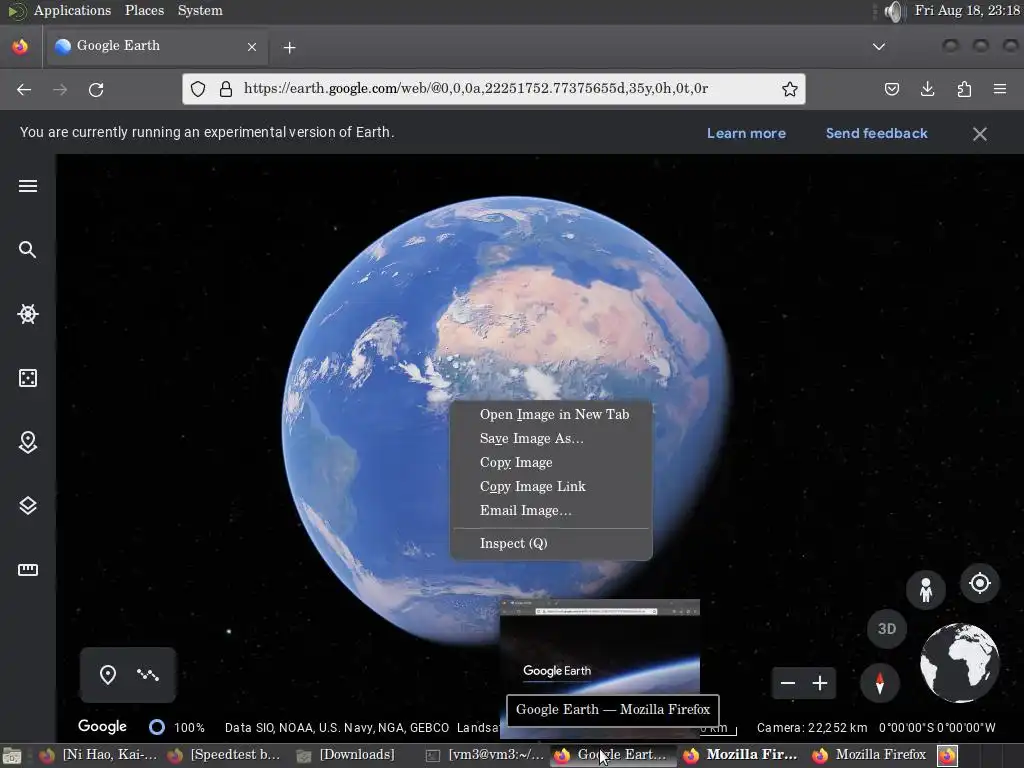This screenshot has width=1024, height=768.
Task: Close the Google Earth tab
Action: [252, 47]
